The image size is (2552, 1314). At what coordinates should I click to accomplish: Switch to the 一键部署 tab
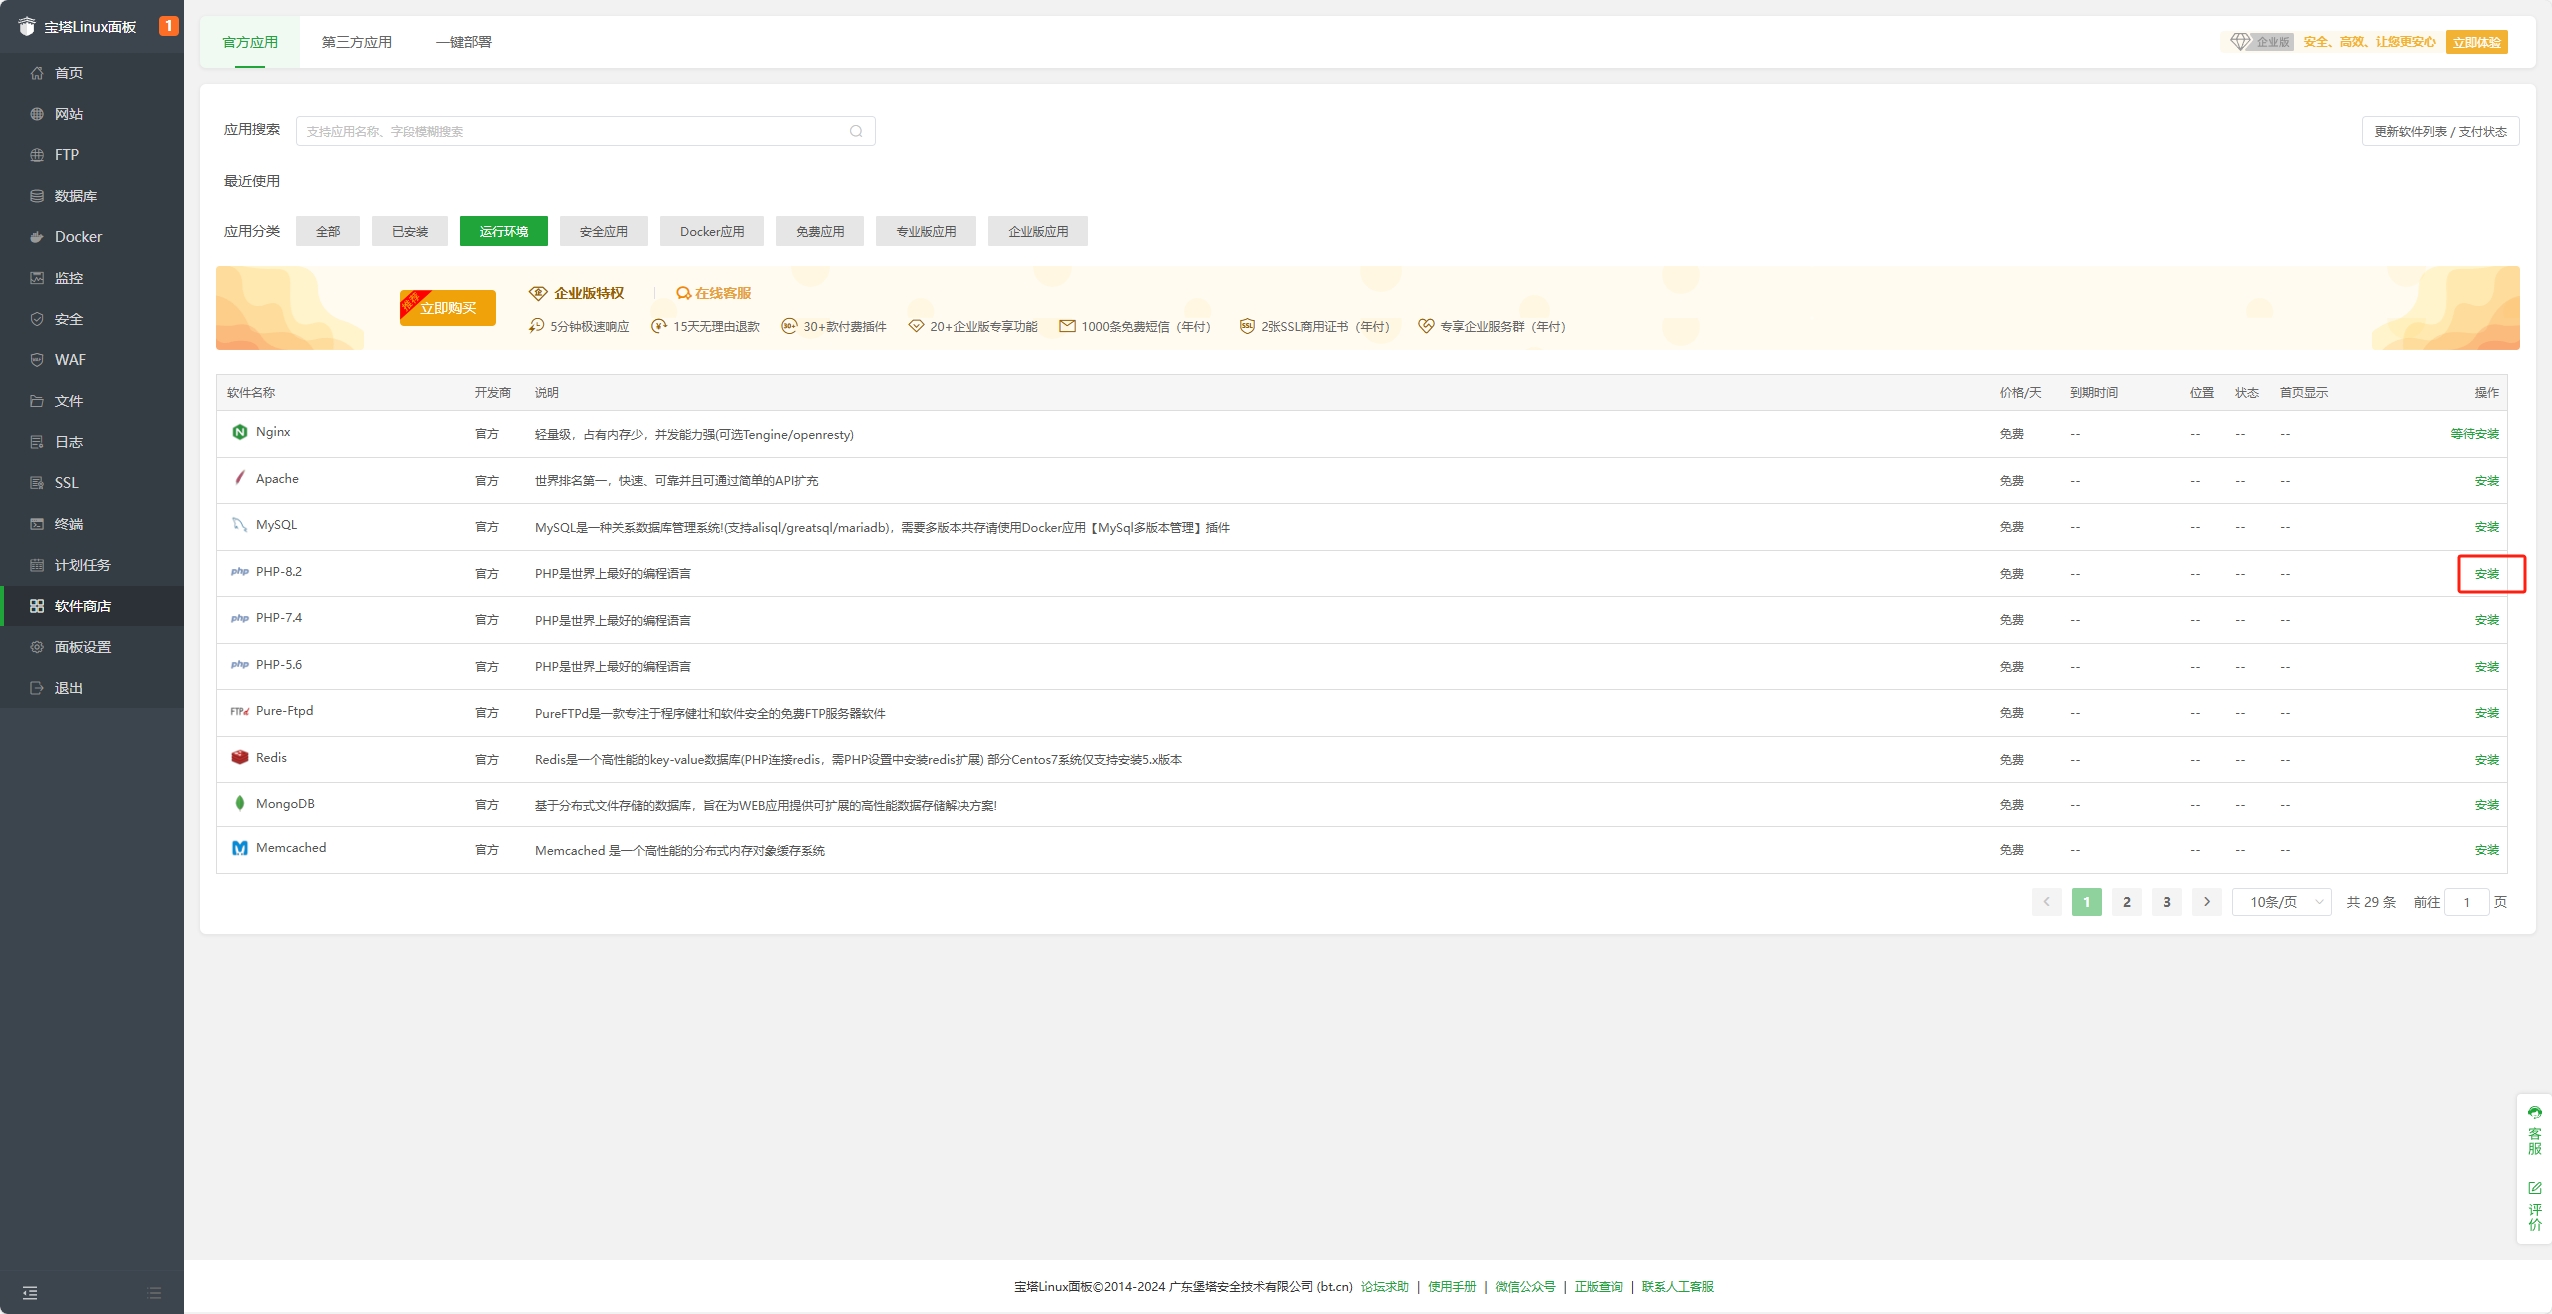(x=464, y=42)
